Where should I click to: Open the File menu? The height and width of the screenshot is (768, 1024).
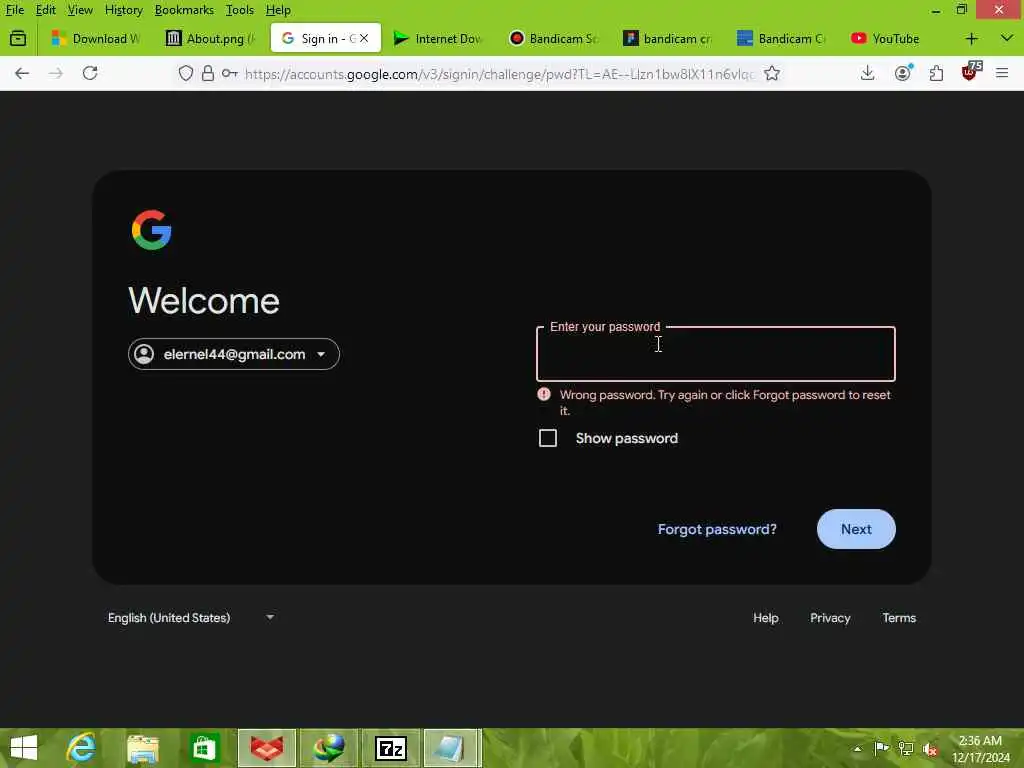[14, 10]
